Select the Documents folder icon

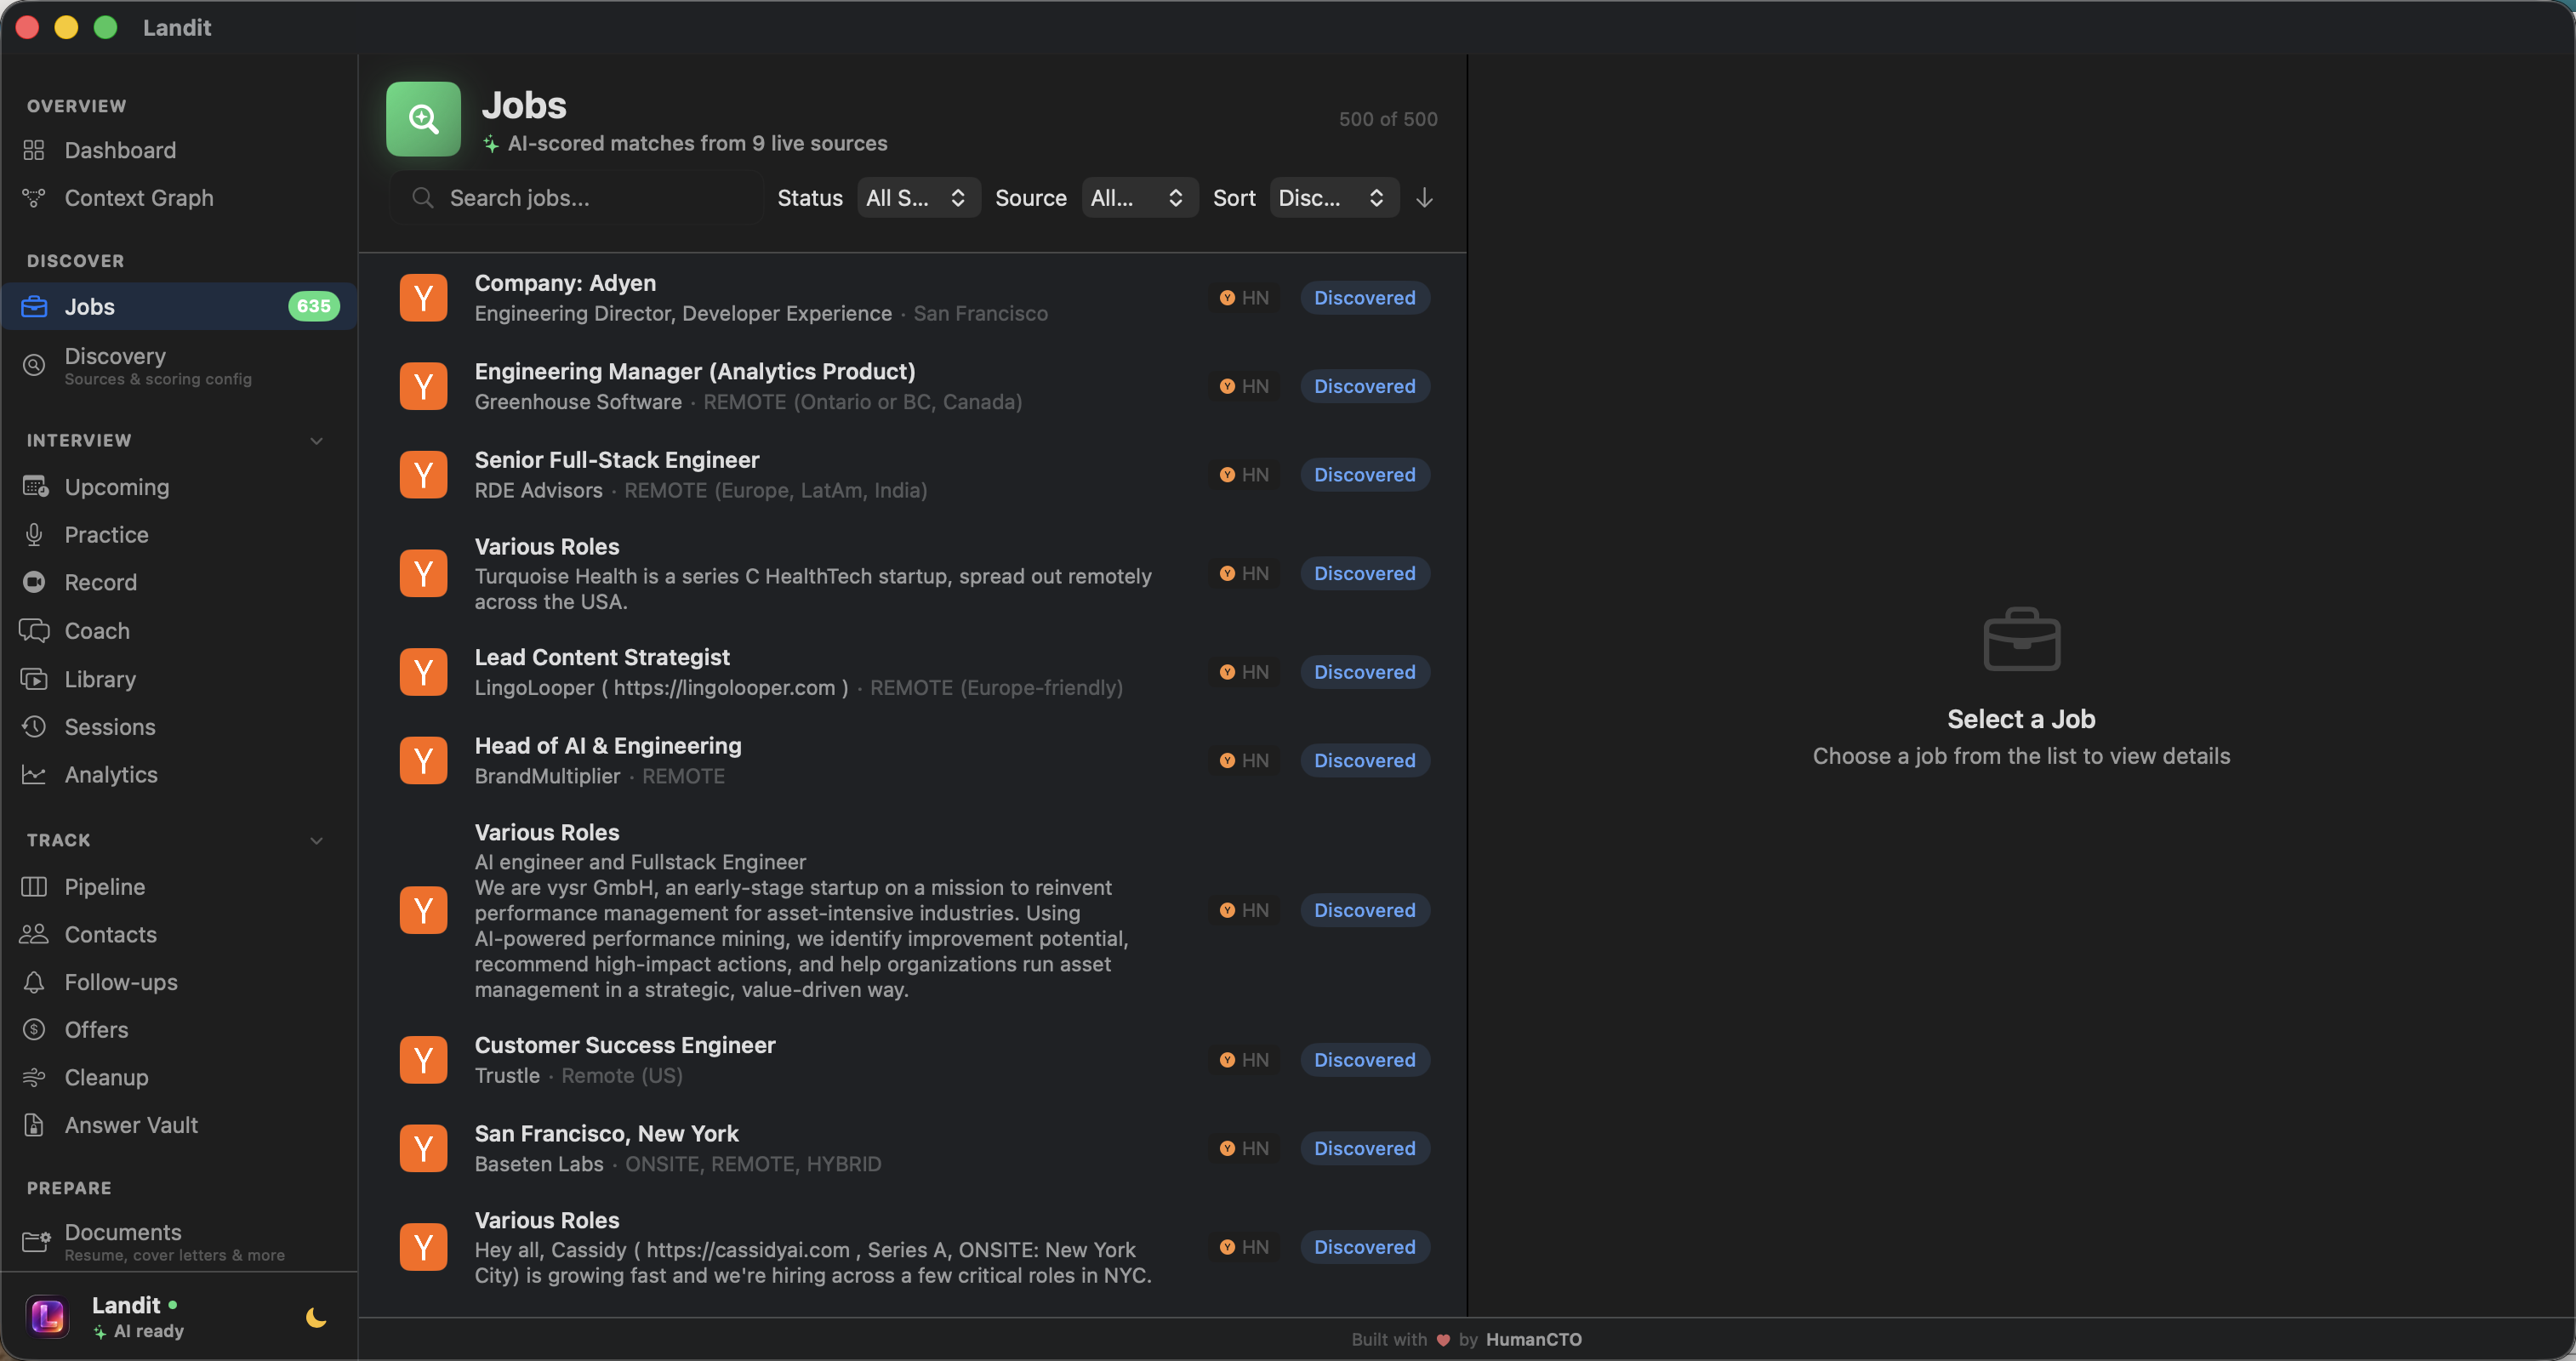pyautogui.click(x=35, y=1241)
